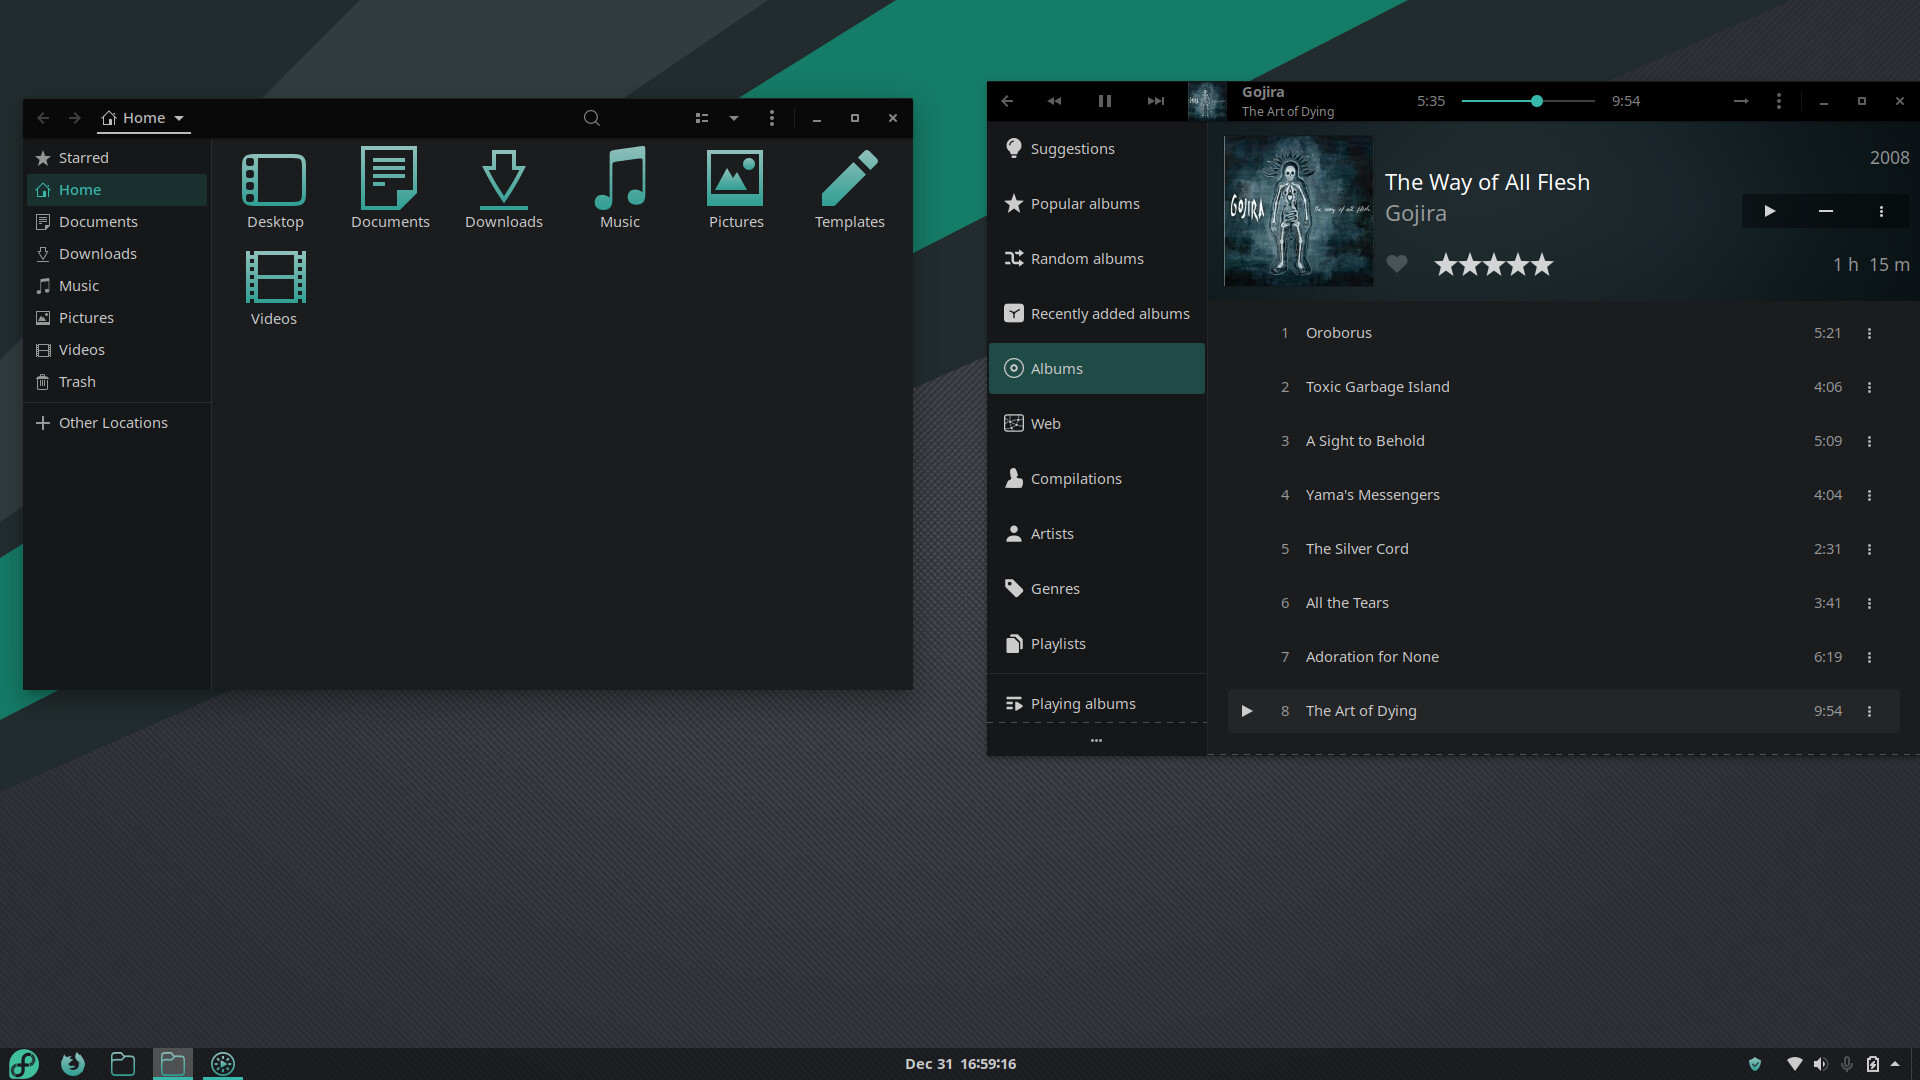Open volume control in system tray

click(x=1820, y=1064)
